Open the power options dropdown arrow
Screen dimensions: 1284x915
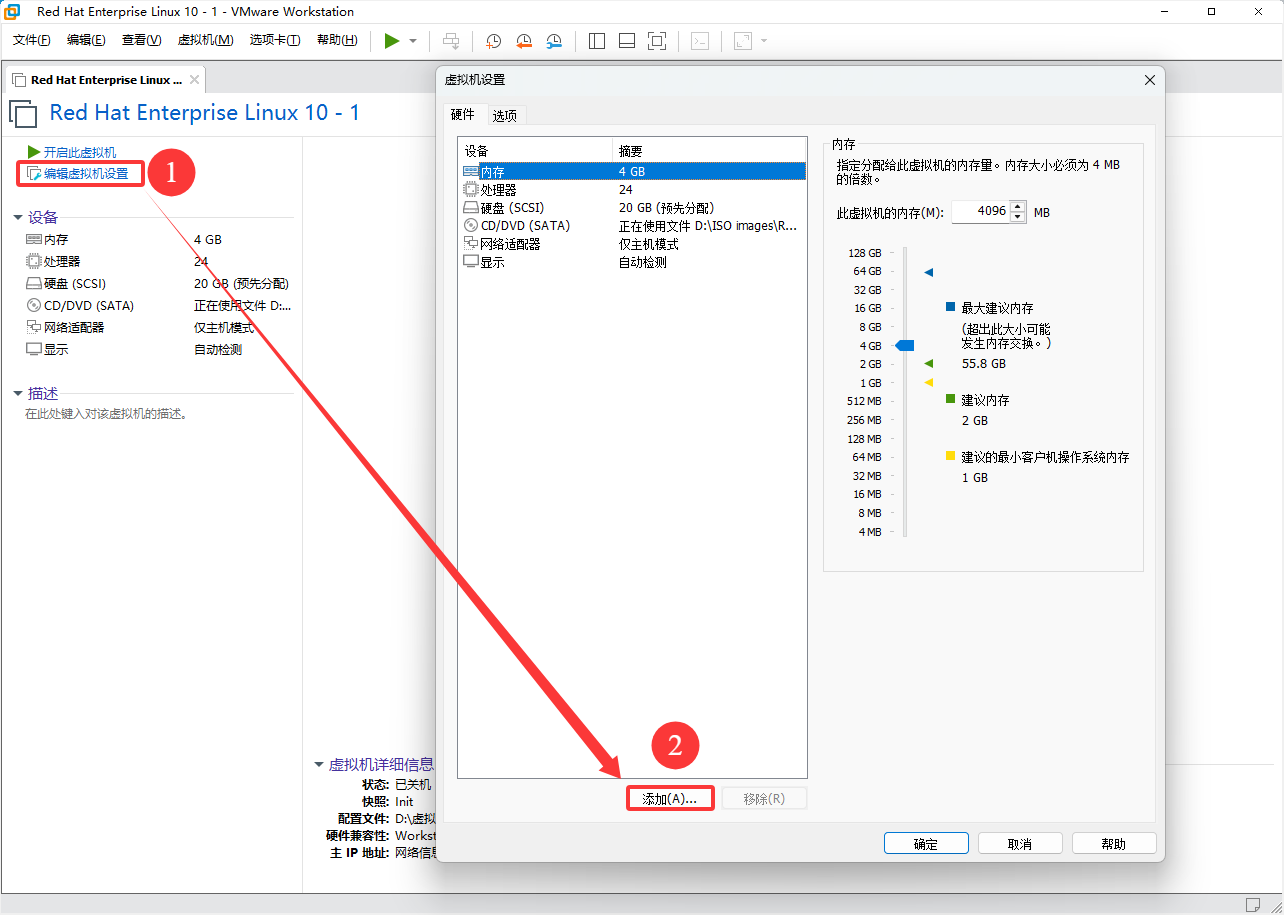click(413, 41)
